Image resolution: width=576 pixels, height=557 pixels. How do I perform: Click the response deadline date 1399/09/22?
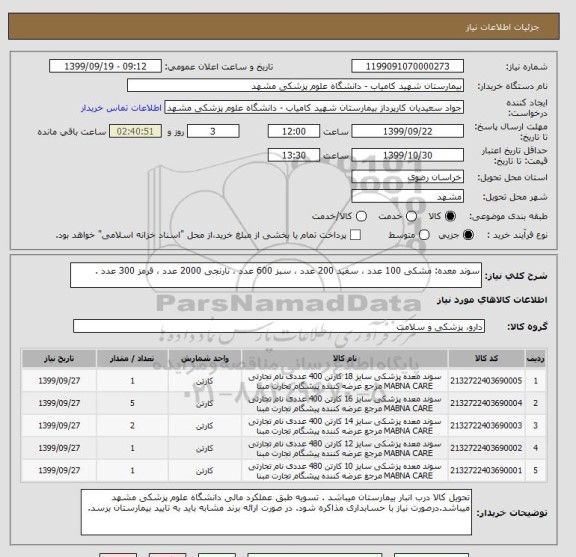(407, 132)
